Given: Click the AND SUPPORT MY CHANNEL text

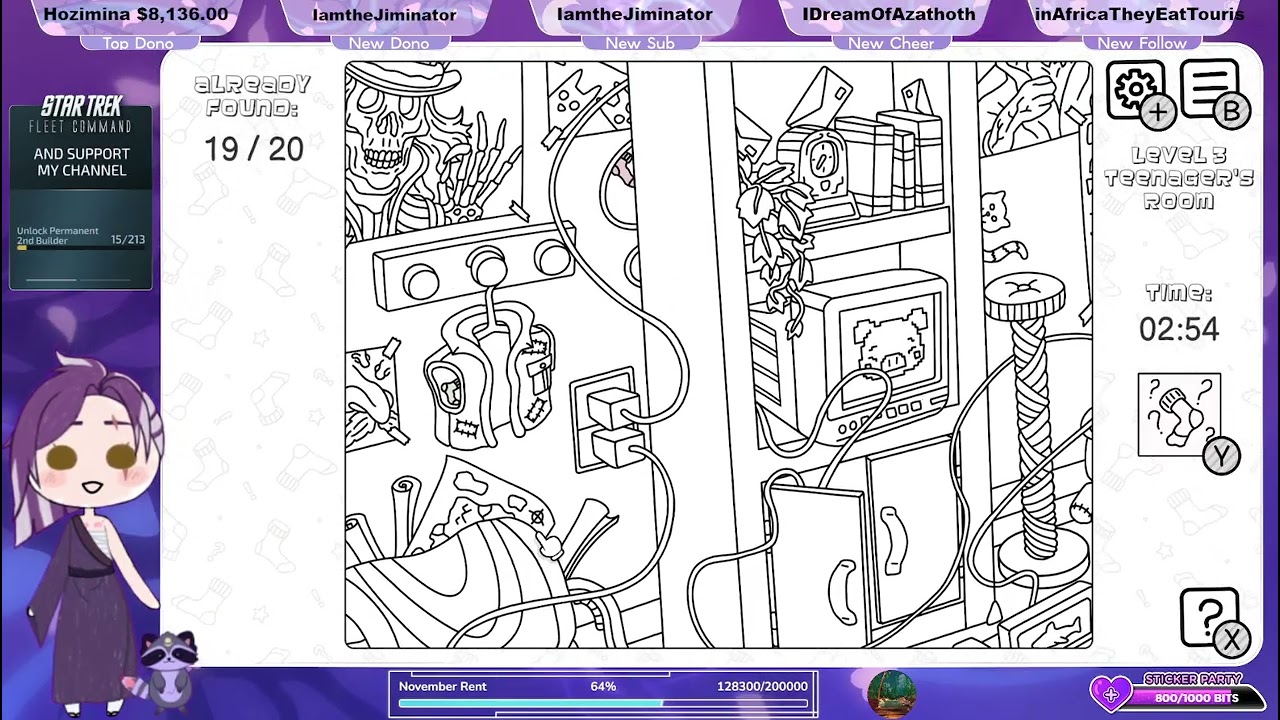Looking at the screenshot, I should tap(82, 162).
